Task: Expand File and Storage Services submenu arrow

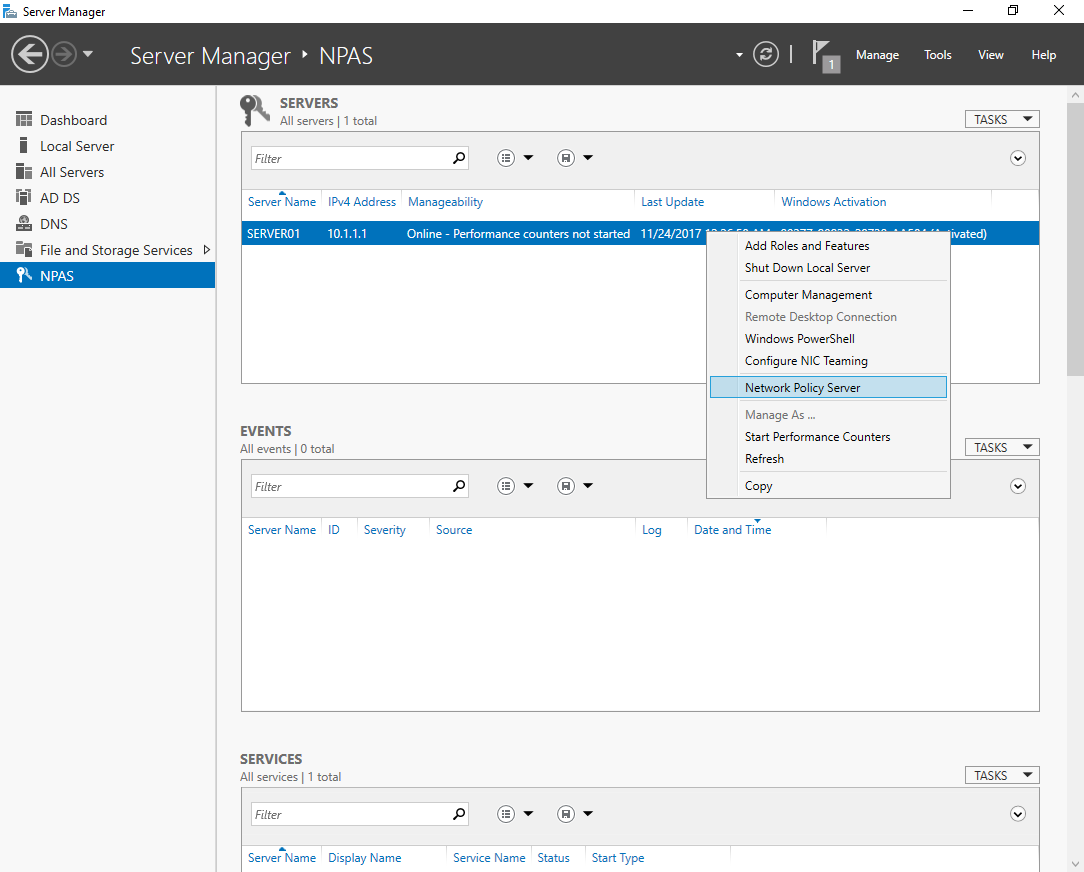Action: coord(207,250)
